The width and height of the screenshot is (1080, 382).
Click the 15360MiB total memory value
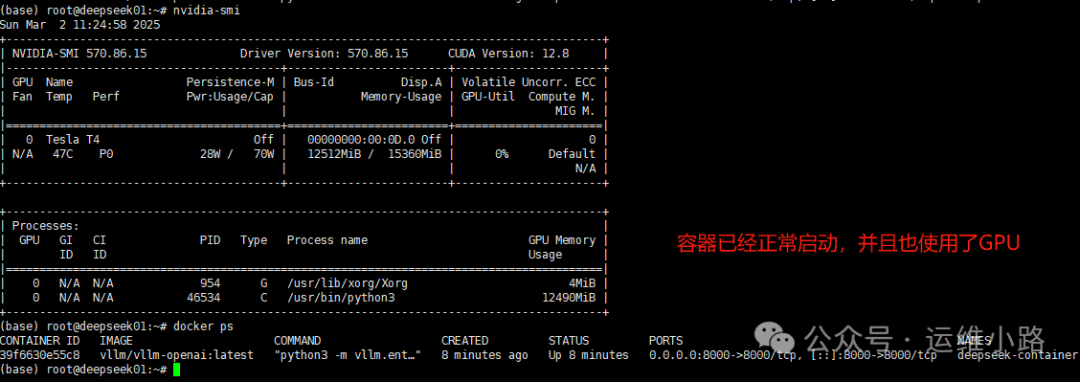414,154
